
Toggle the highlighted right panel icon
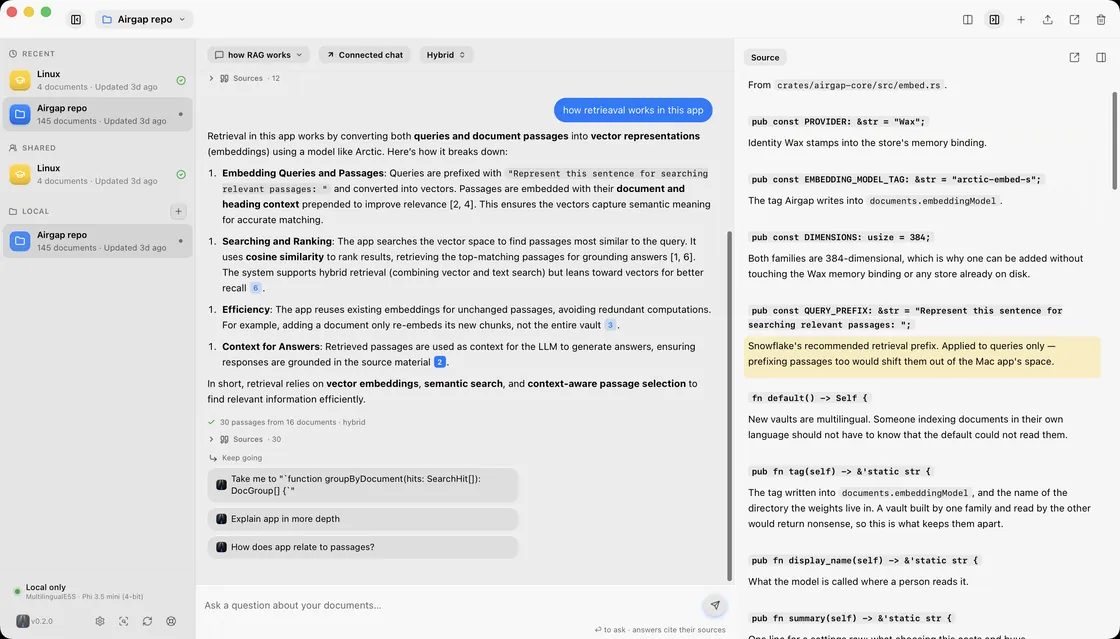point(994,19)
